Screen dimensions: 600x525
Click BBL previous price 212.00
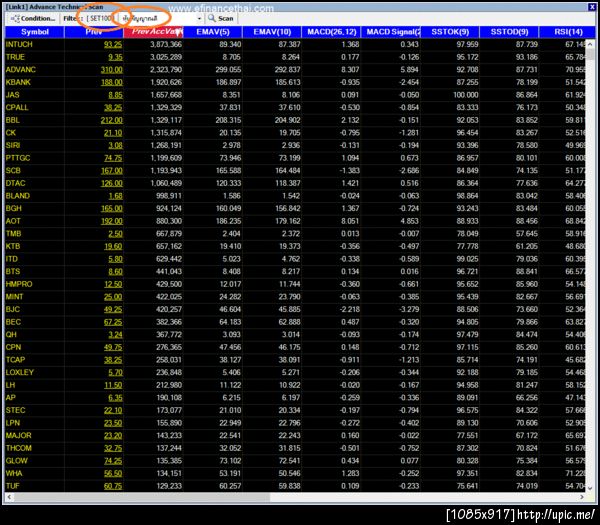coord(112,120)
